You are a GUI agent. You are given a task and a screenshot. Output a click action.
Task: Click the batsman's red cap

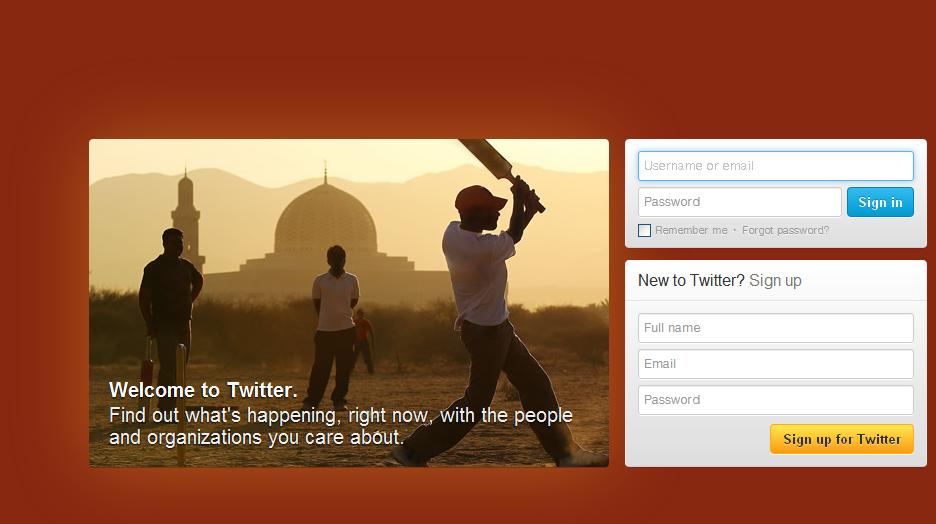tap(479, 198)
